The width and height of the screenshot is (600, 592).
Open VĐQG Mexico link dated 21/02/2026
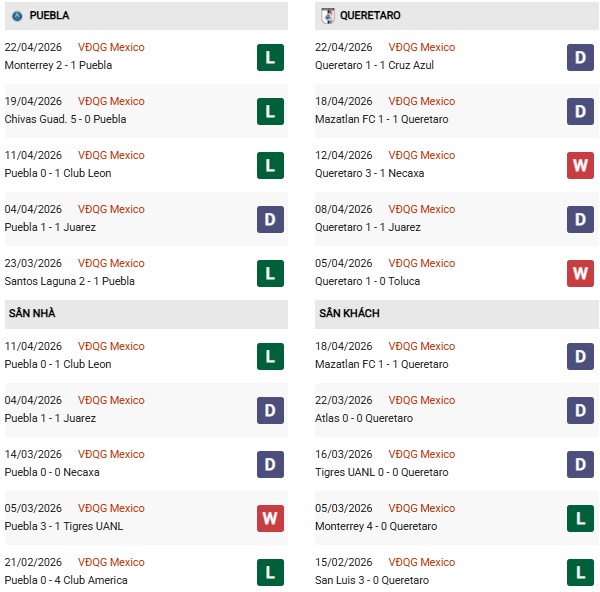click(111, 562)
